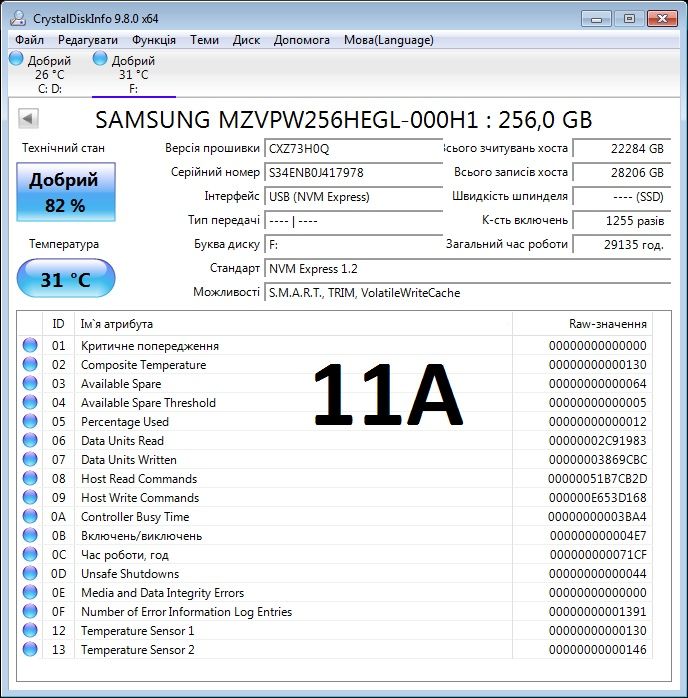
Task: Select the Percentage Used attribute name
Action: coord(125,422)
